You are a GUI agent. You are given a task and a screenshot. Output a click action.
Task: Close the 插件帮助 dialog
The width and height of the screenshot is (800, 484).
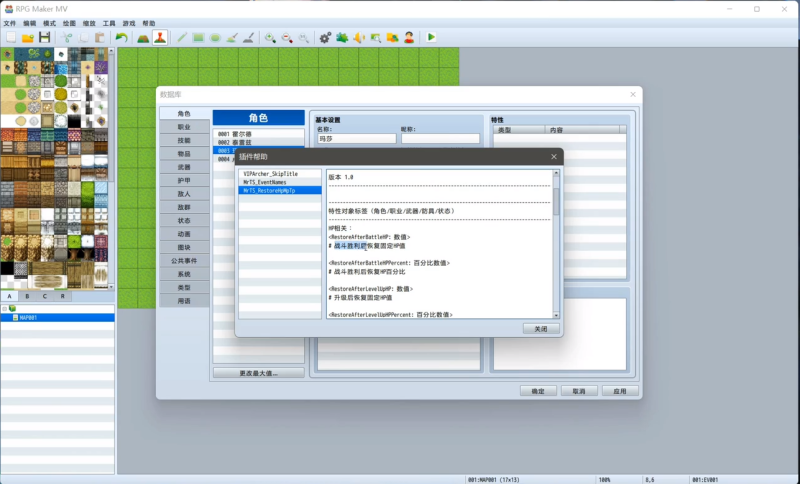tap(554, 157)
